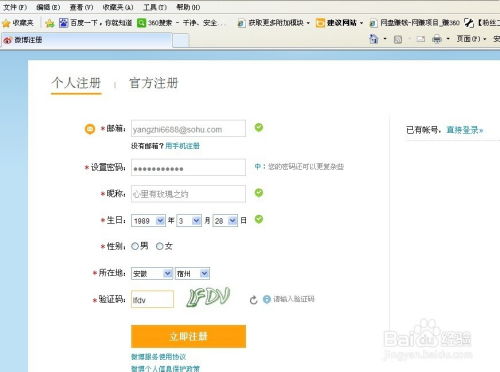Click the IFDV captcha image
Viewport: 500px width, 372px height.
pyautogui.click(x=208, y=297)
